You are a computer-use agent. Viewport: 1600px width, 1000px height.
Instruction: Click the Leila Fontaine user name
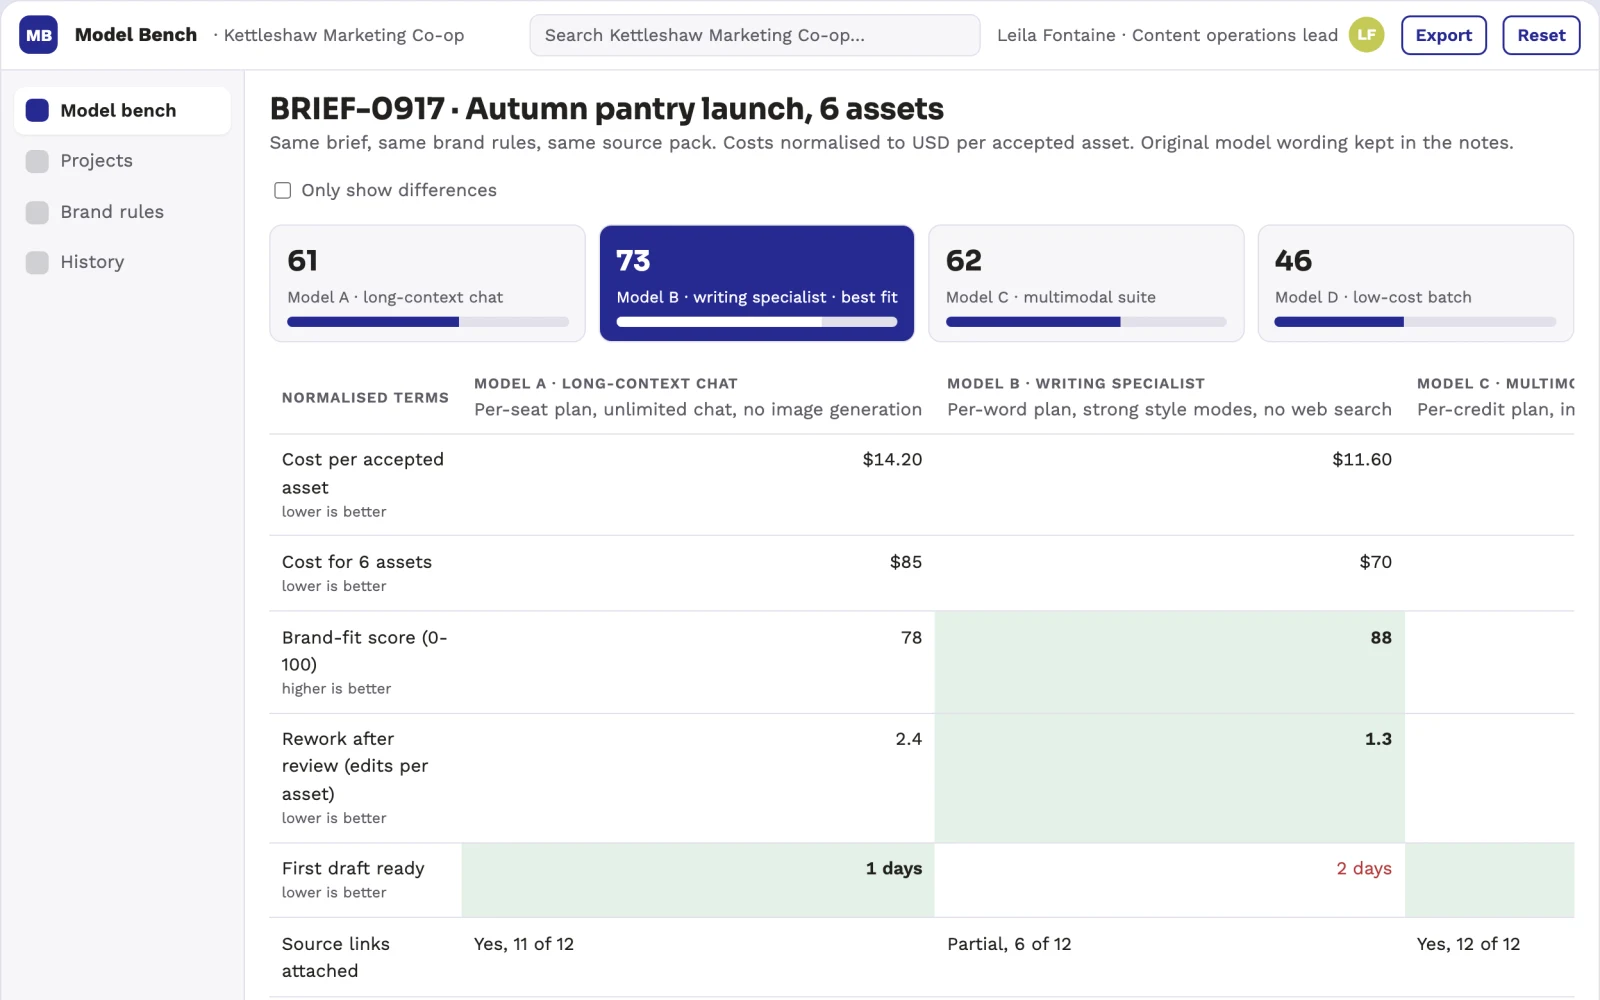coord(1056,35)
